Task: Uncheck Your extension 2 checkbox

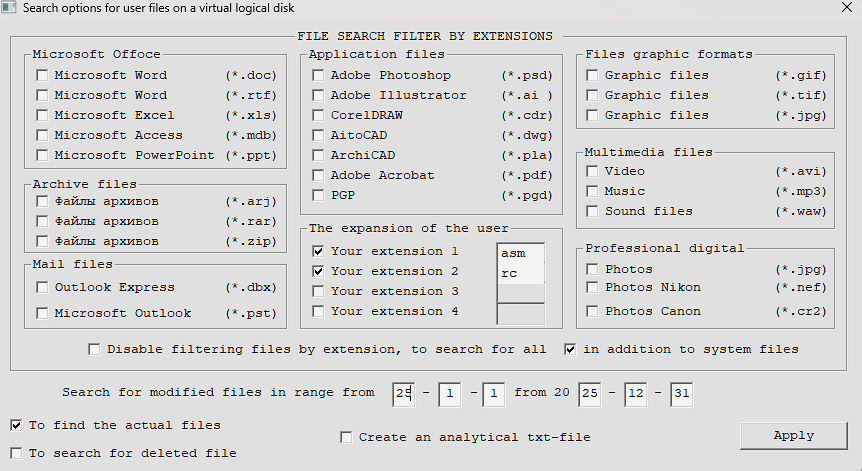Action: point(318,271)
